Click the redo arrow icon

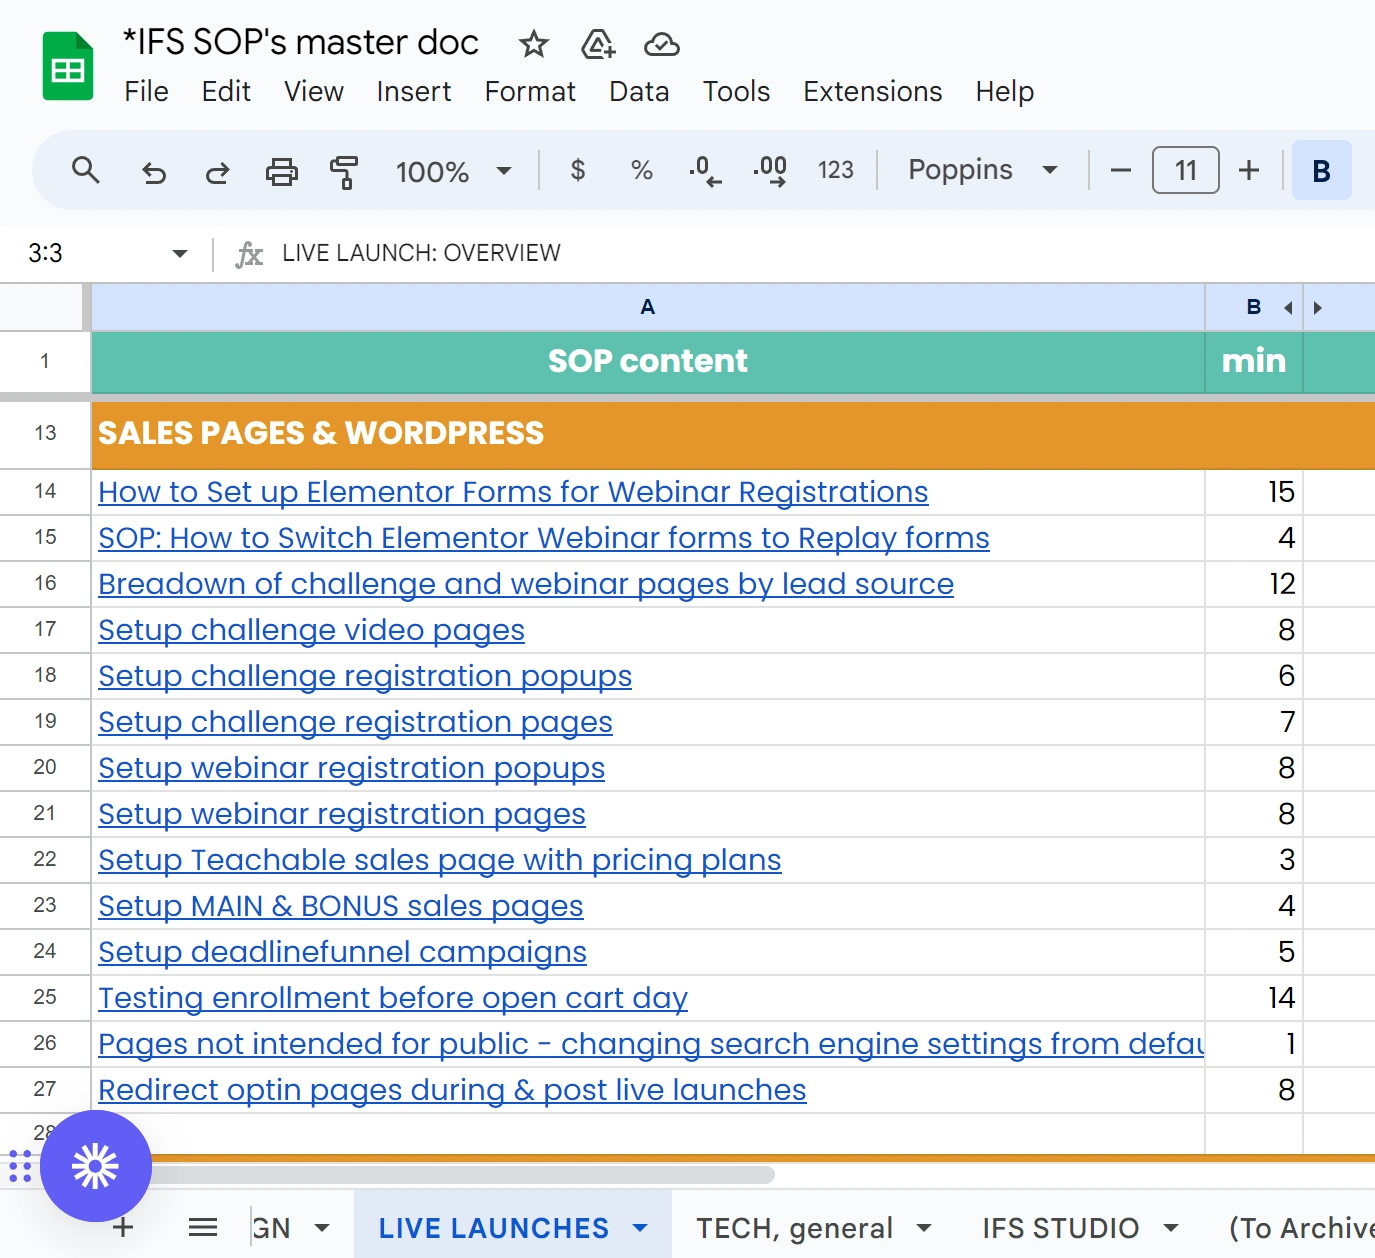point(217,172)
